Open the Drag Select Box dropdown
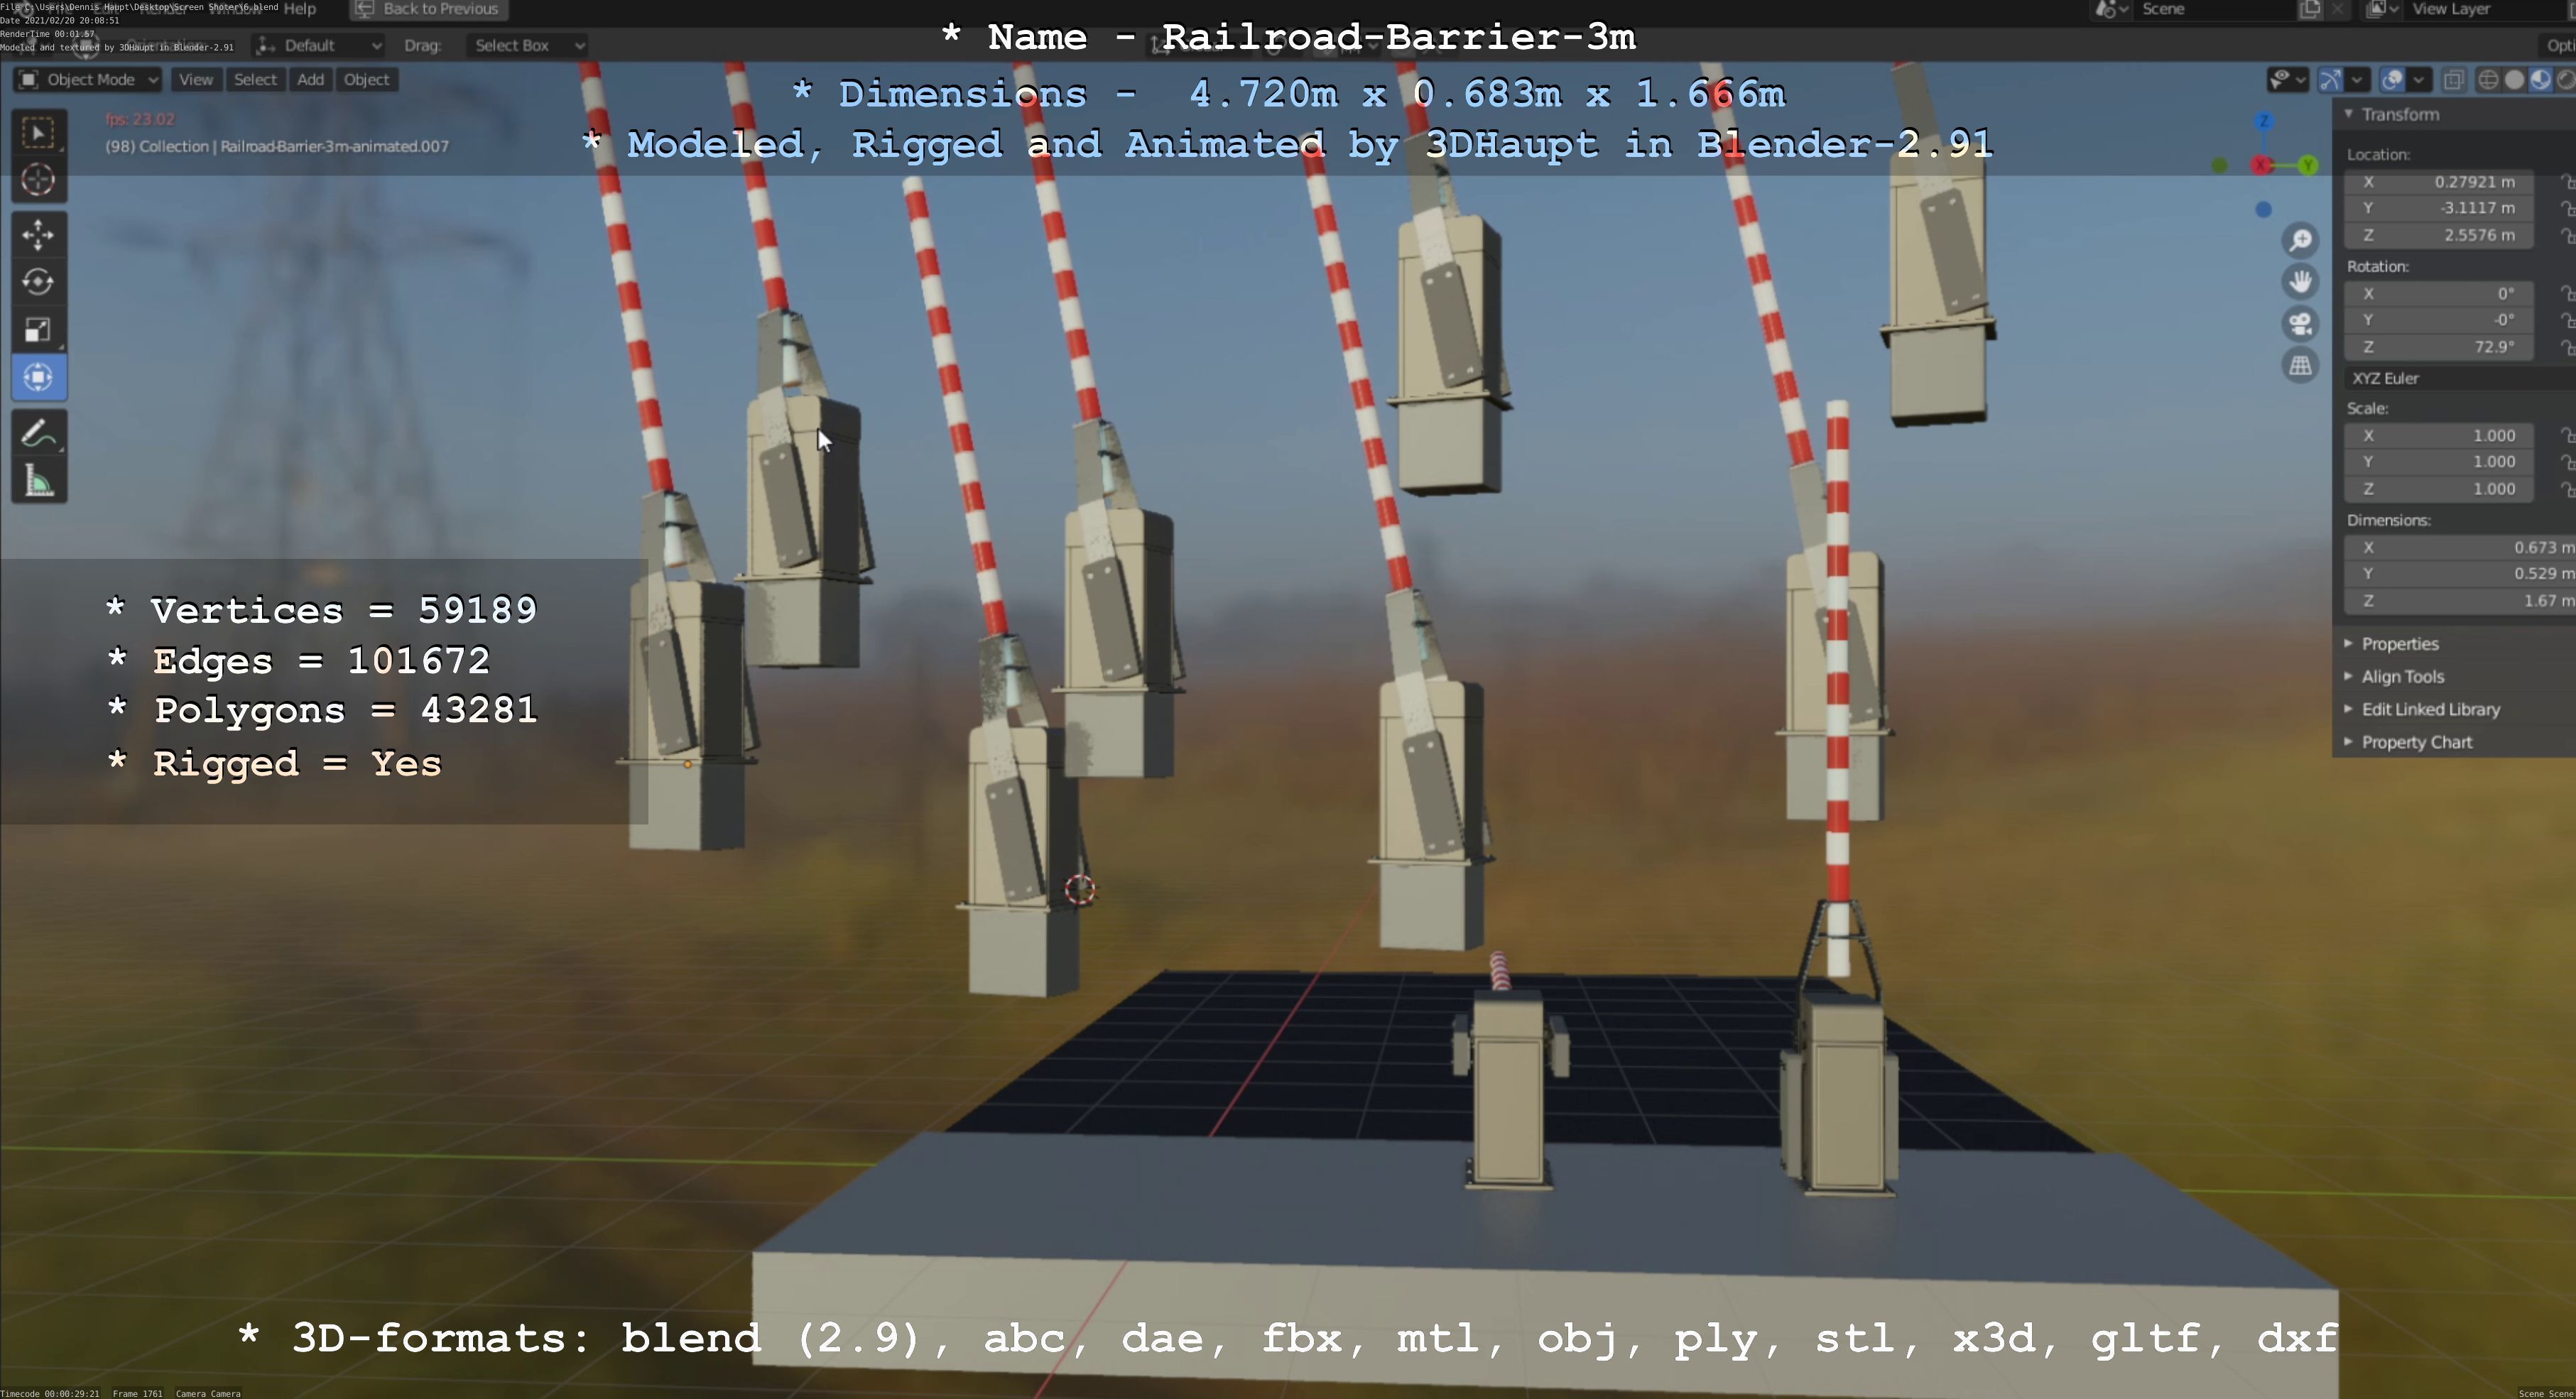The image size is (2576, 1399). tap(526, 46)
